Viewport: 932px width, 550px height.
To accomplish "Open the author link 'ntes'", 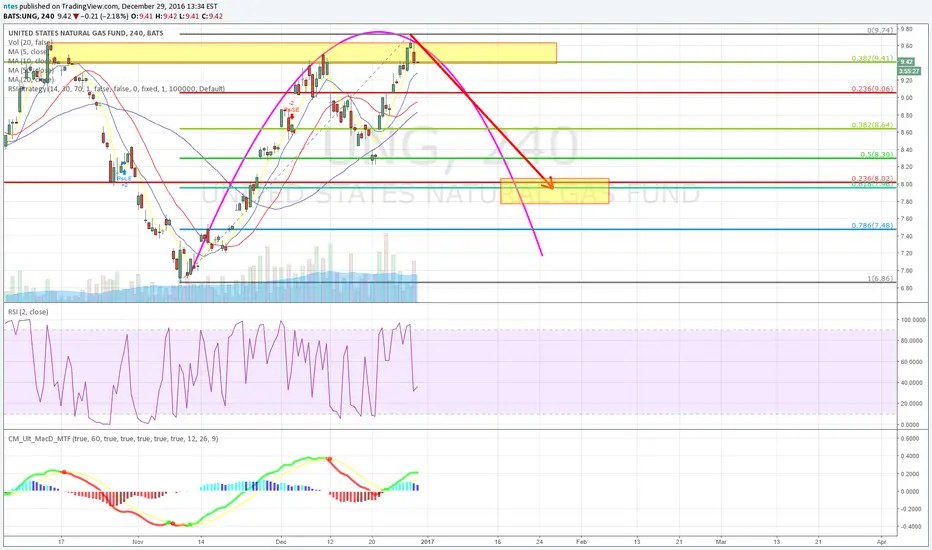I will (10, 6).
